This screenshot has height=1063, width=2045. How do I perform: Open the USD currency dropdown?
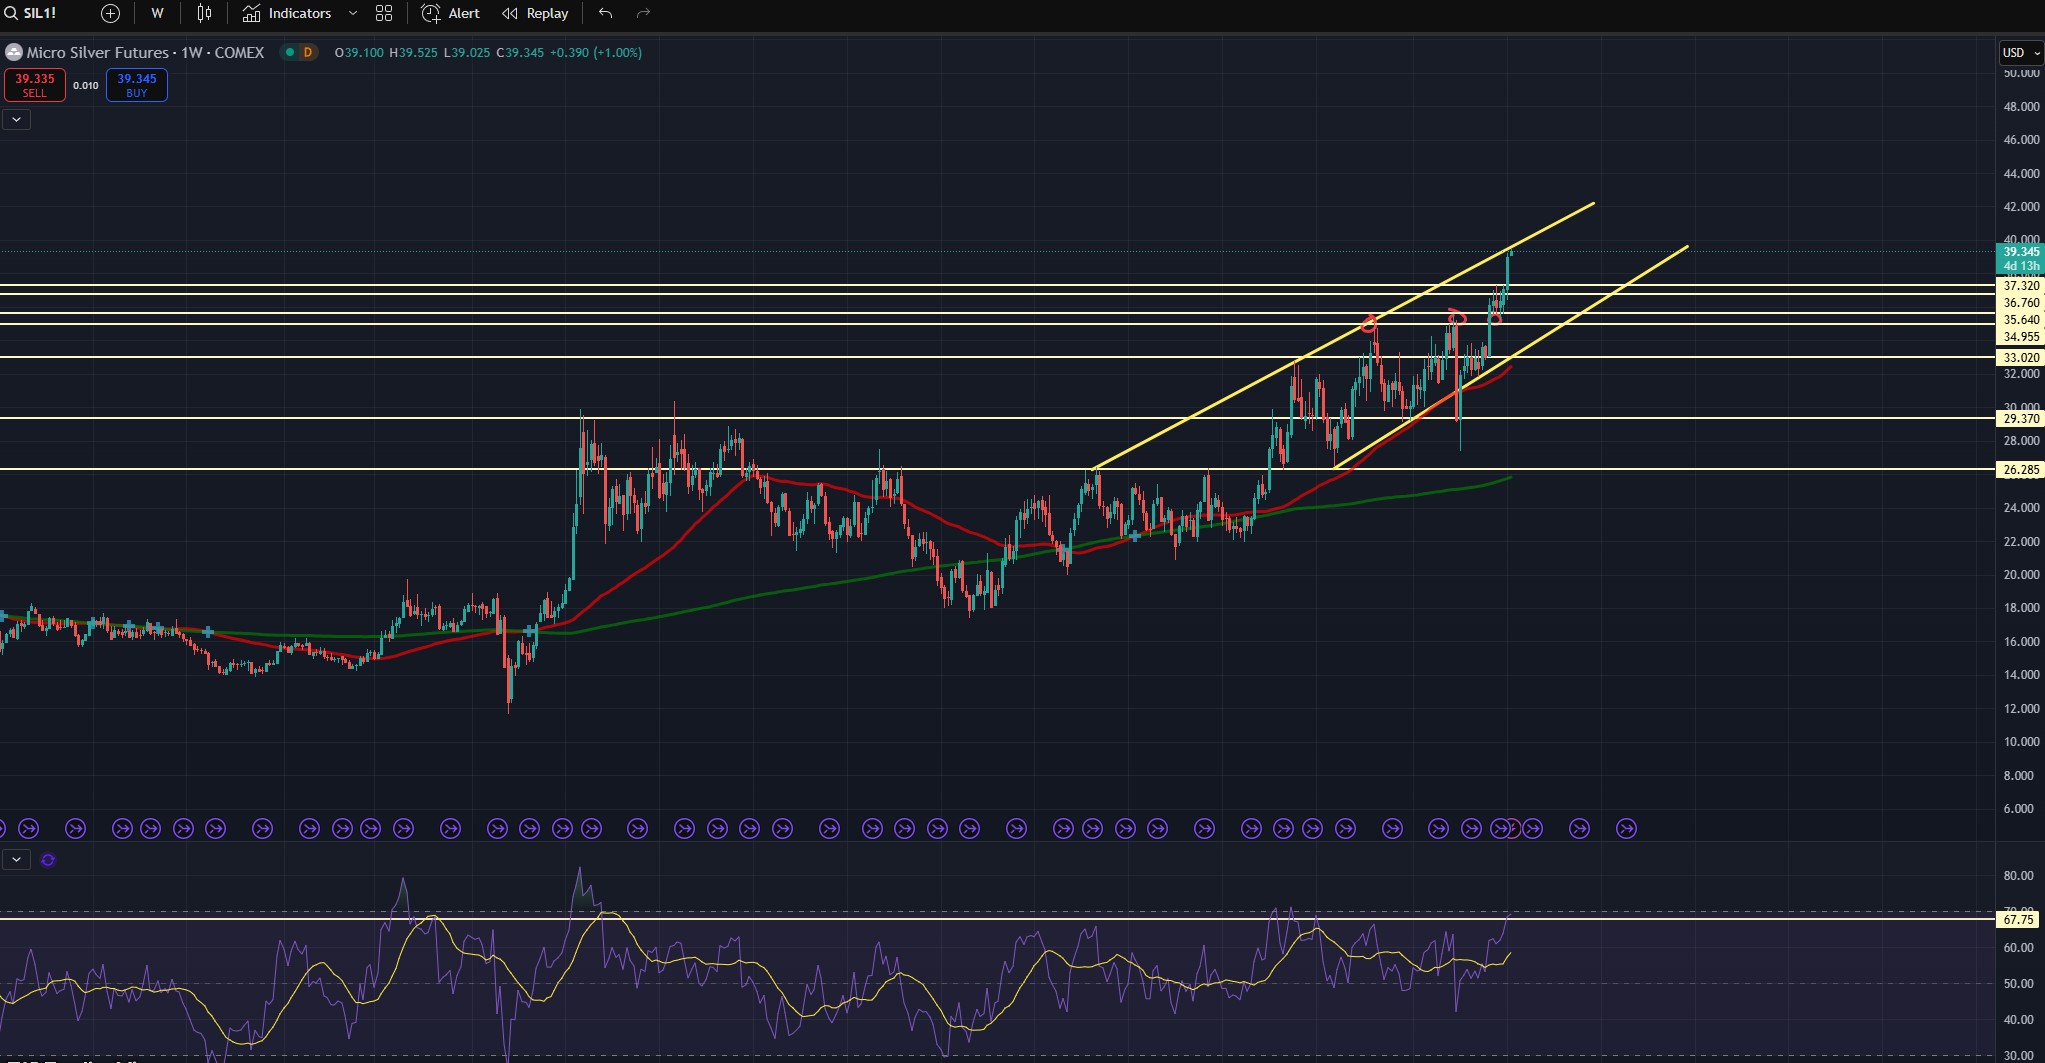coord(2021,52)
